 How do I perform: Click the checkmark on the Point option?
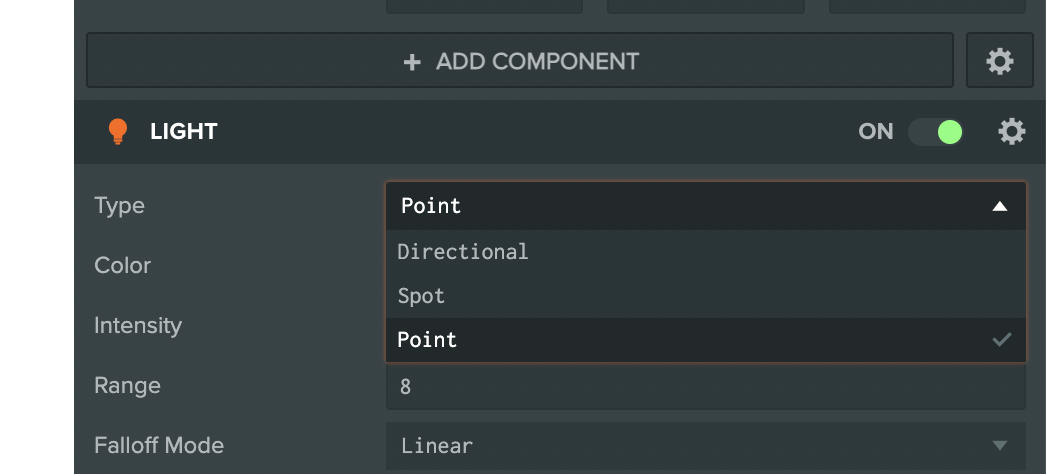click(x=1001, y=340)
